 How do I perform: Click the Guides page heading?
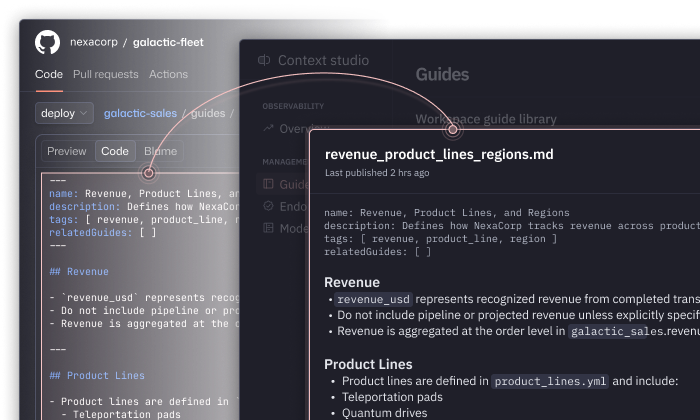point(442,75)
